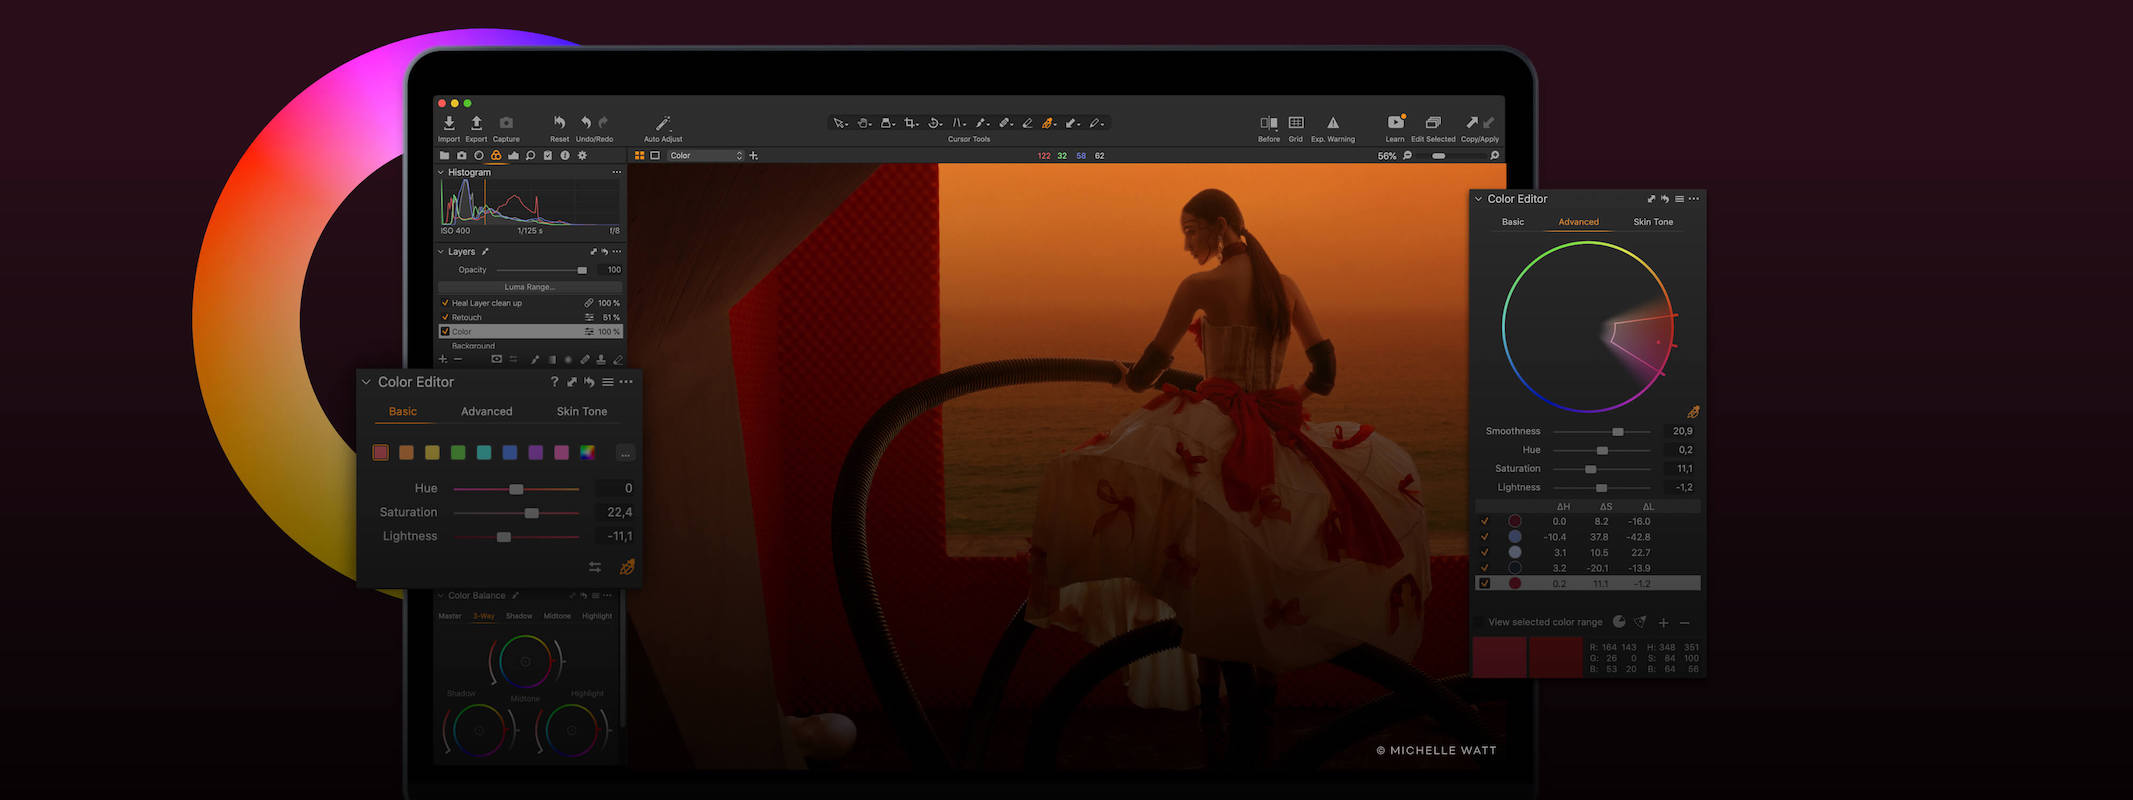Toggle the Before comparison view icon

[1268, 123]
